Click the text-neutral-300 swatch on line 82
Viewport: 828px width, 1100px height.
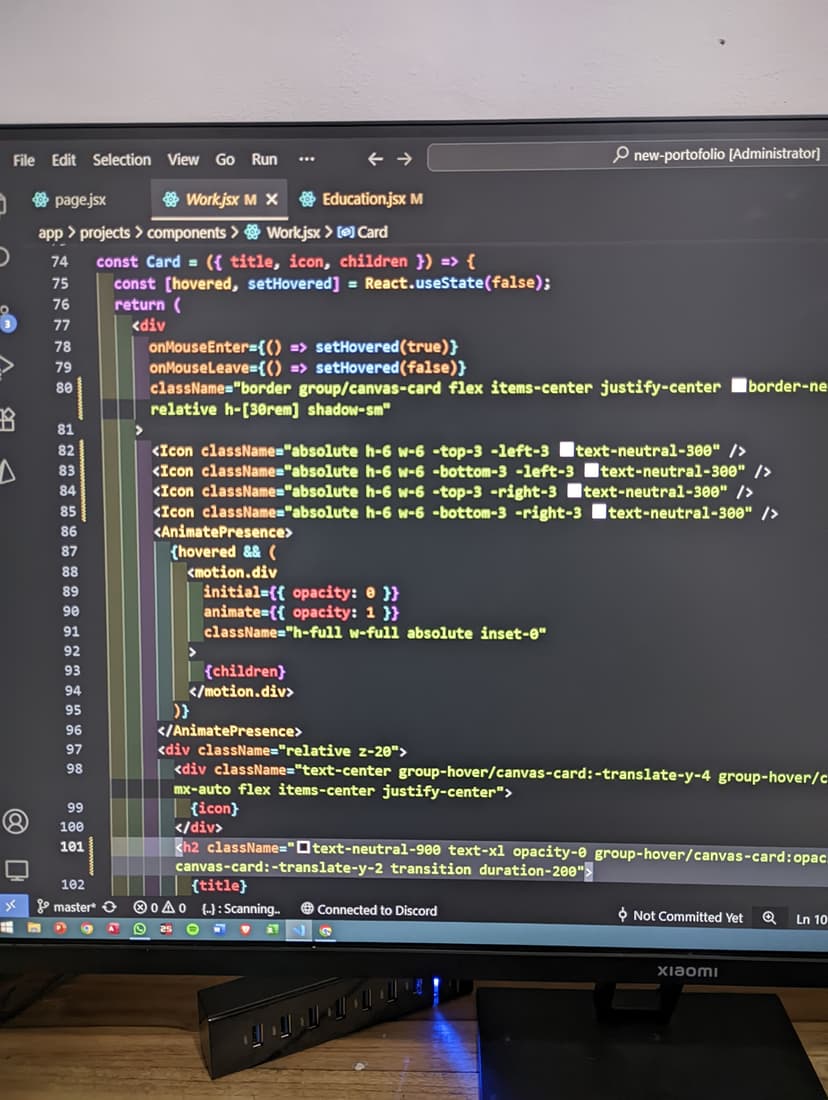pyautogui.click(x=566, y=449)
